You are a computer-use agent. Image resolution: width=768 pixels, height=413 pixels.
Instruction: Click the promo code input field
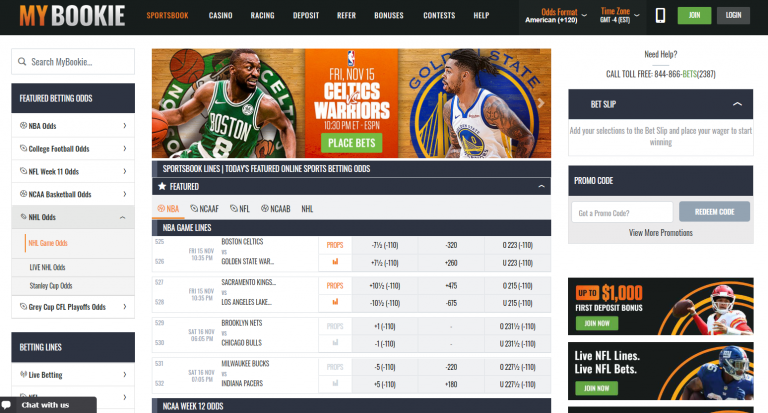tap(622, 213)
